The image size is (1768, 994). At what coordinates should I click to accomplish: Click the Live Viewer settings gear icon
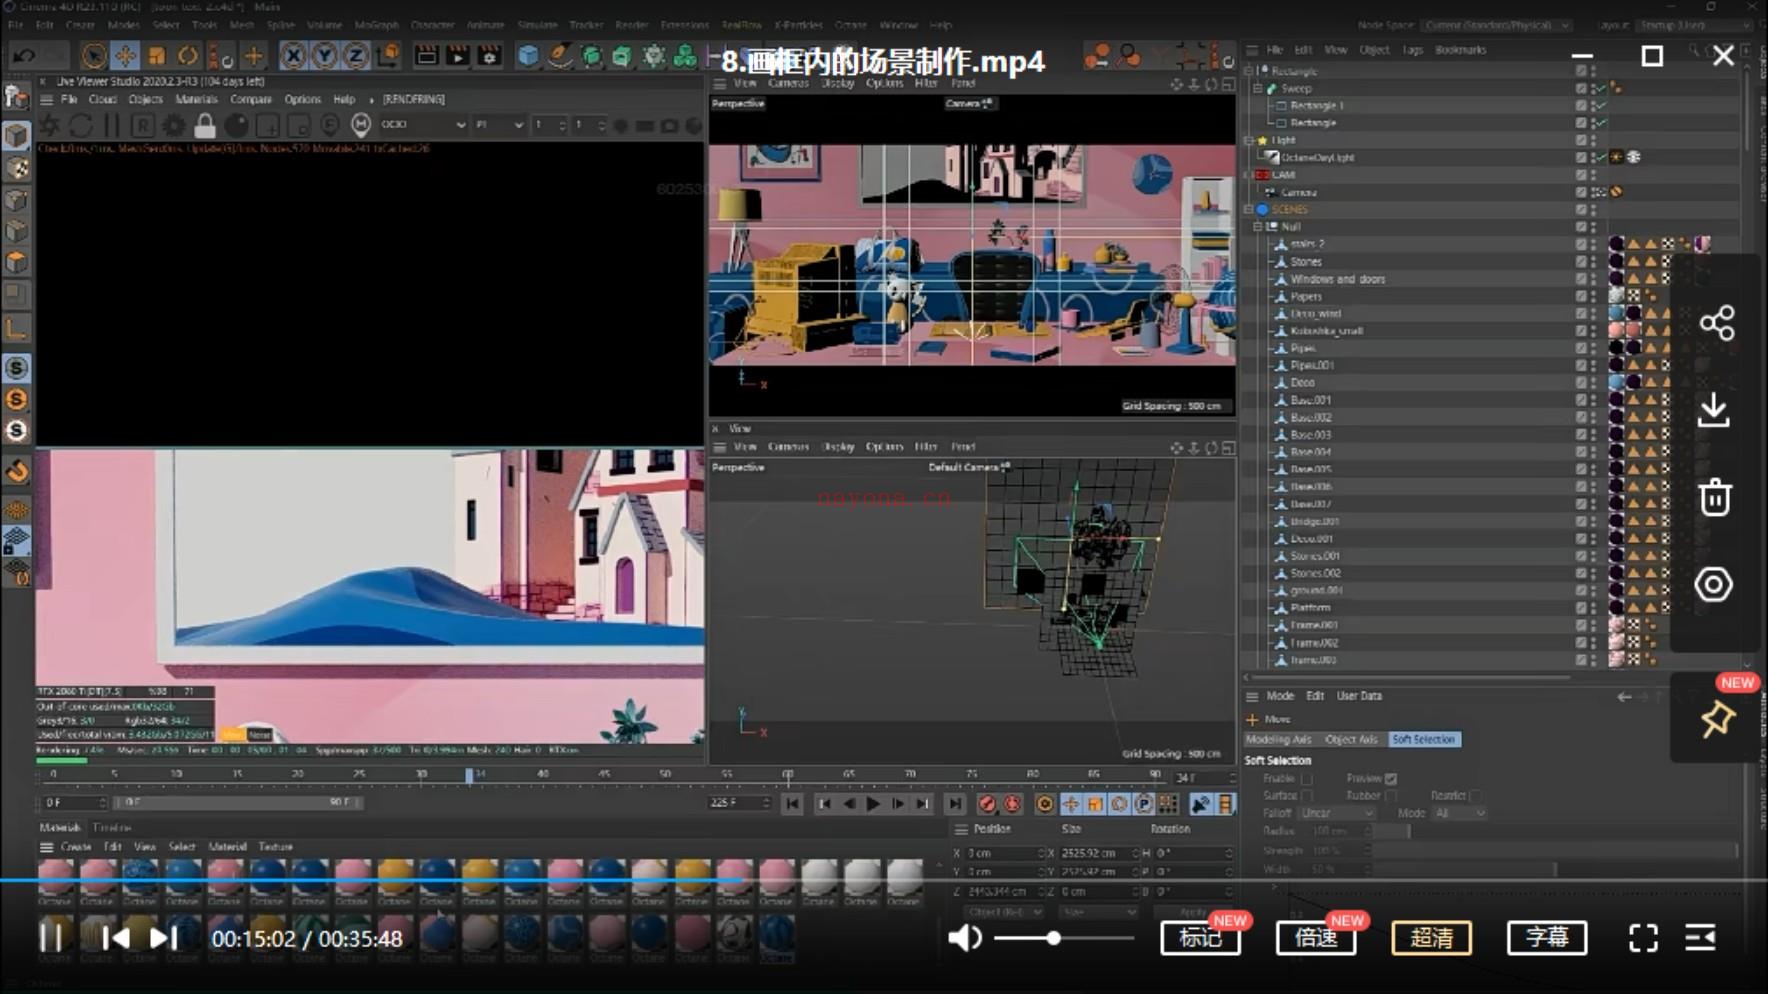(x=174, y=125)
